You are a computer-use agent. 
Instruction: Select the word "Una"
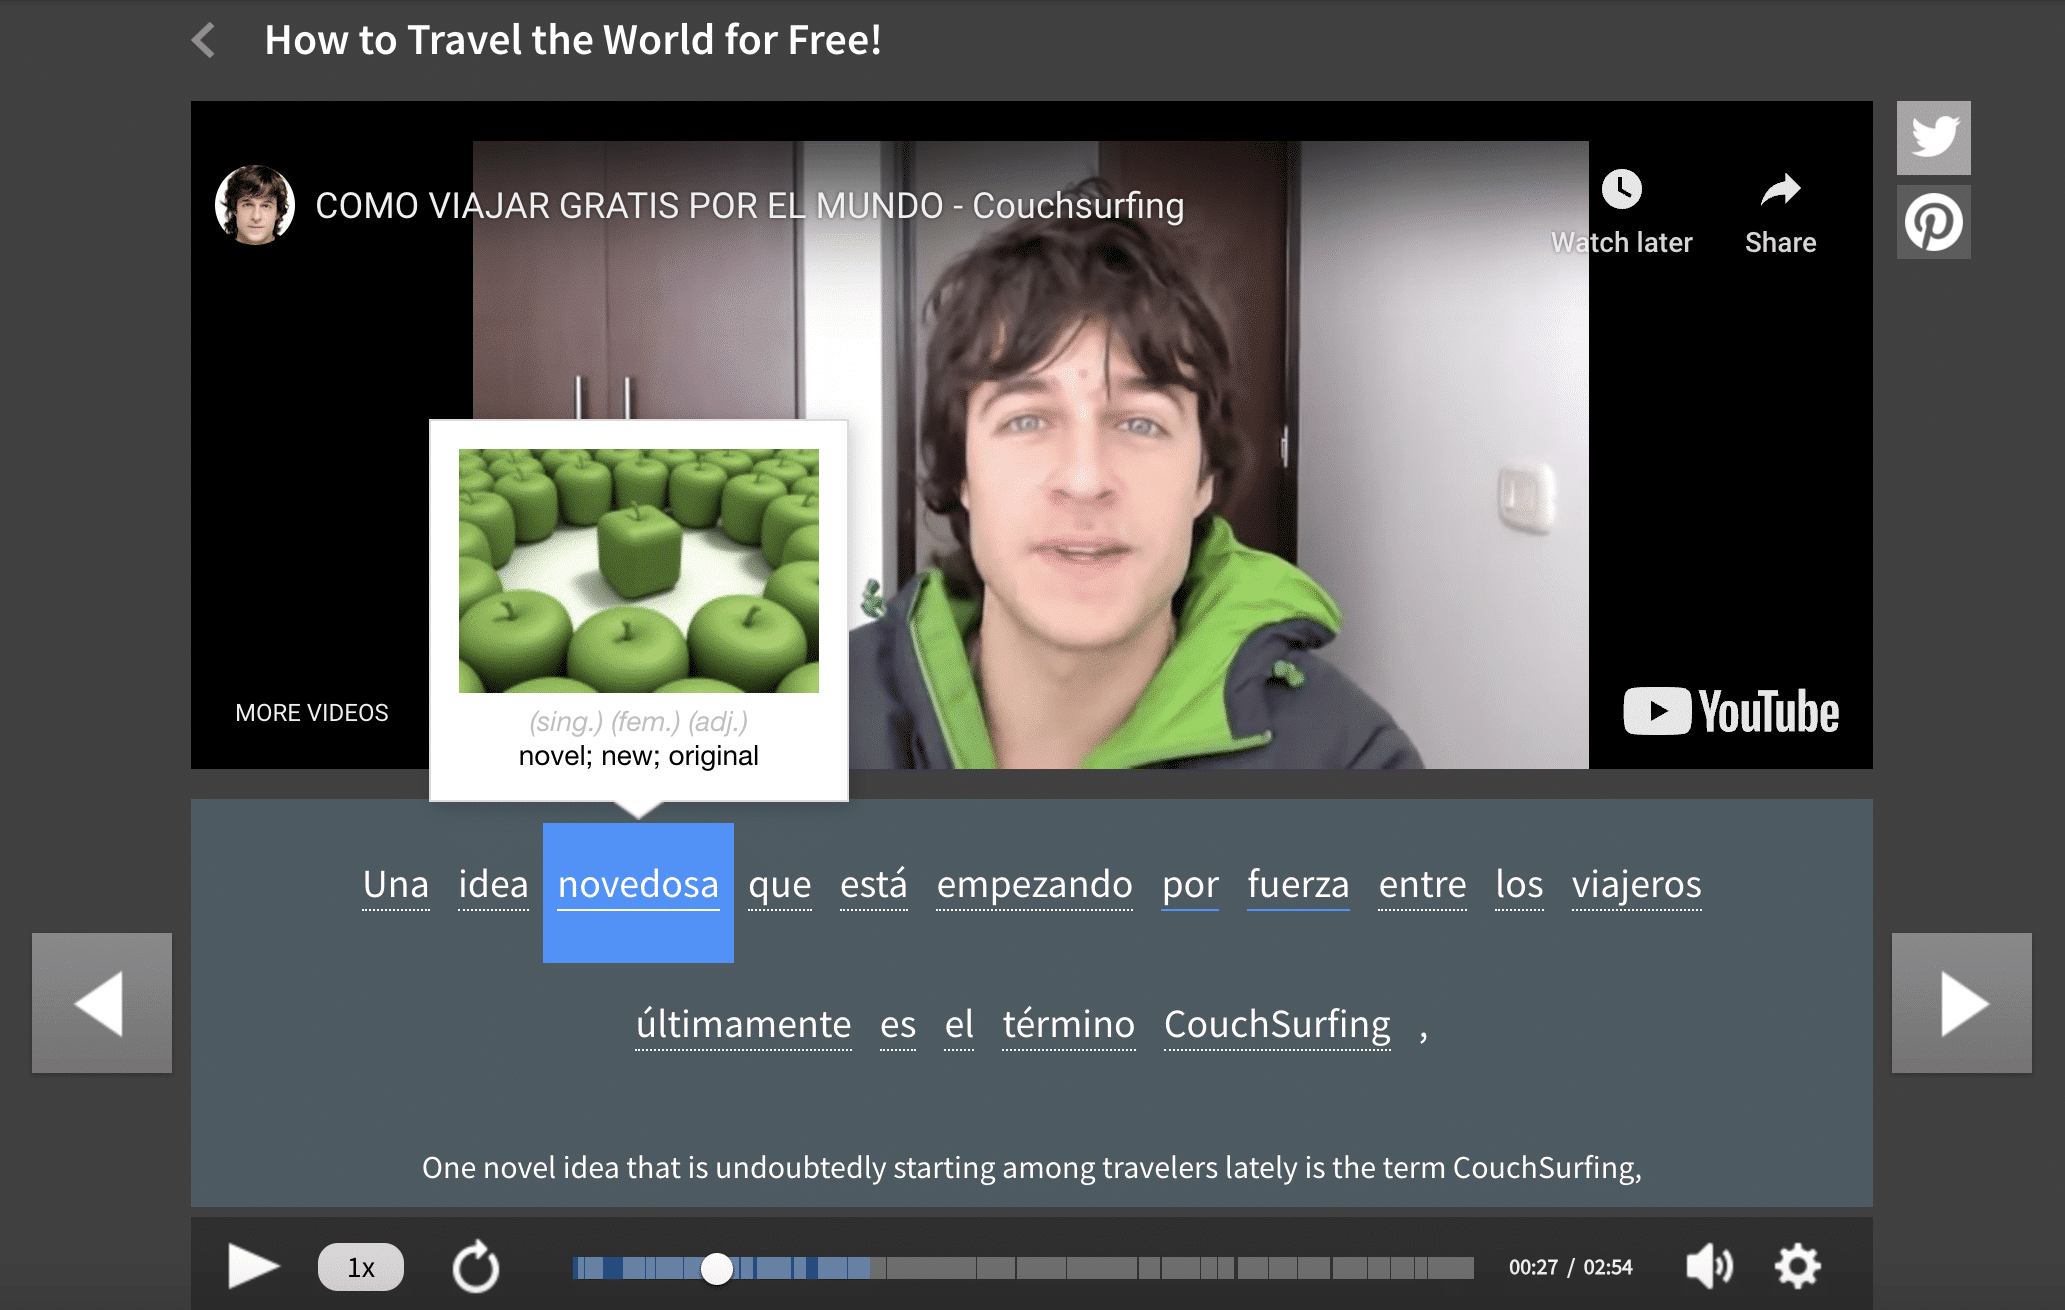[x=396, y=885]
